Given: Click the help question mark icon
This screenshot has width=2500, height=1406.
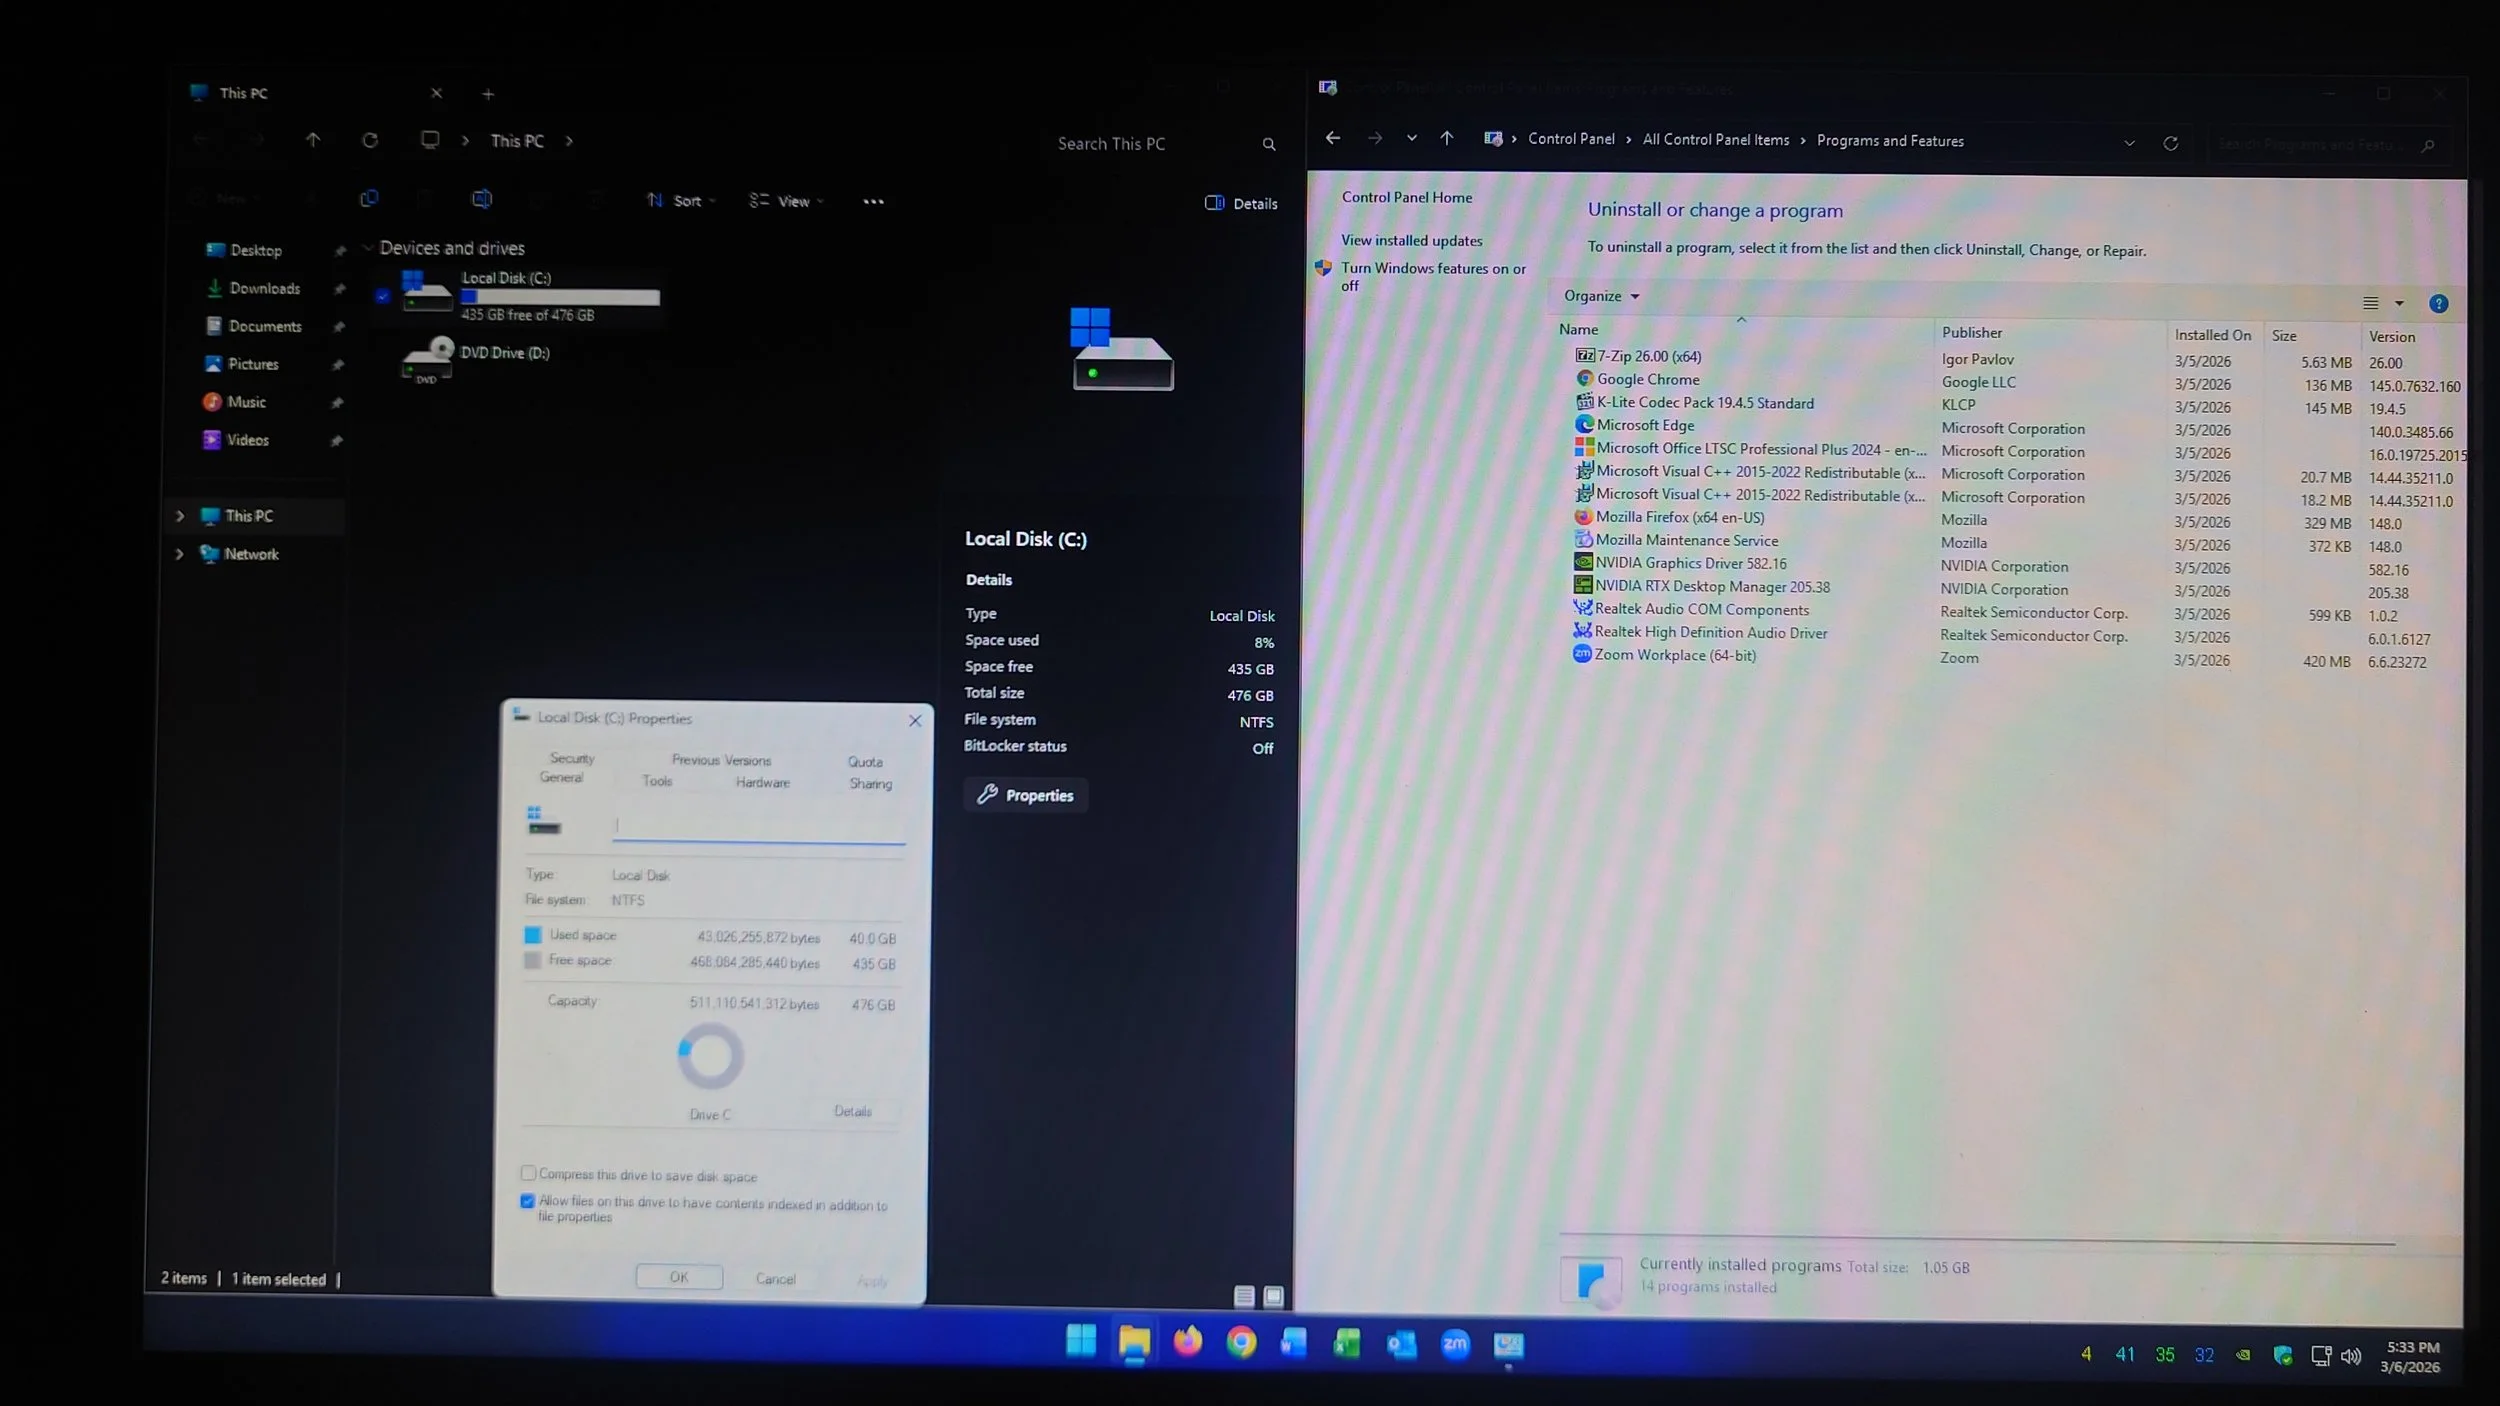Looking at the screenshot, I should (2438, 304).
